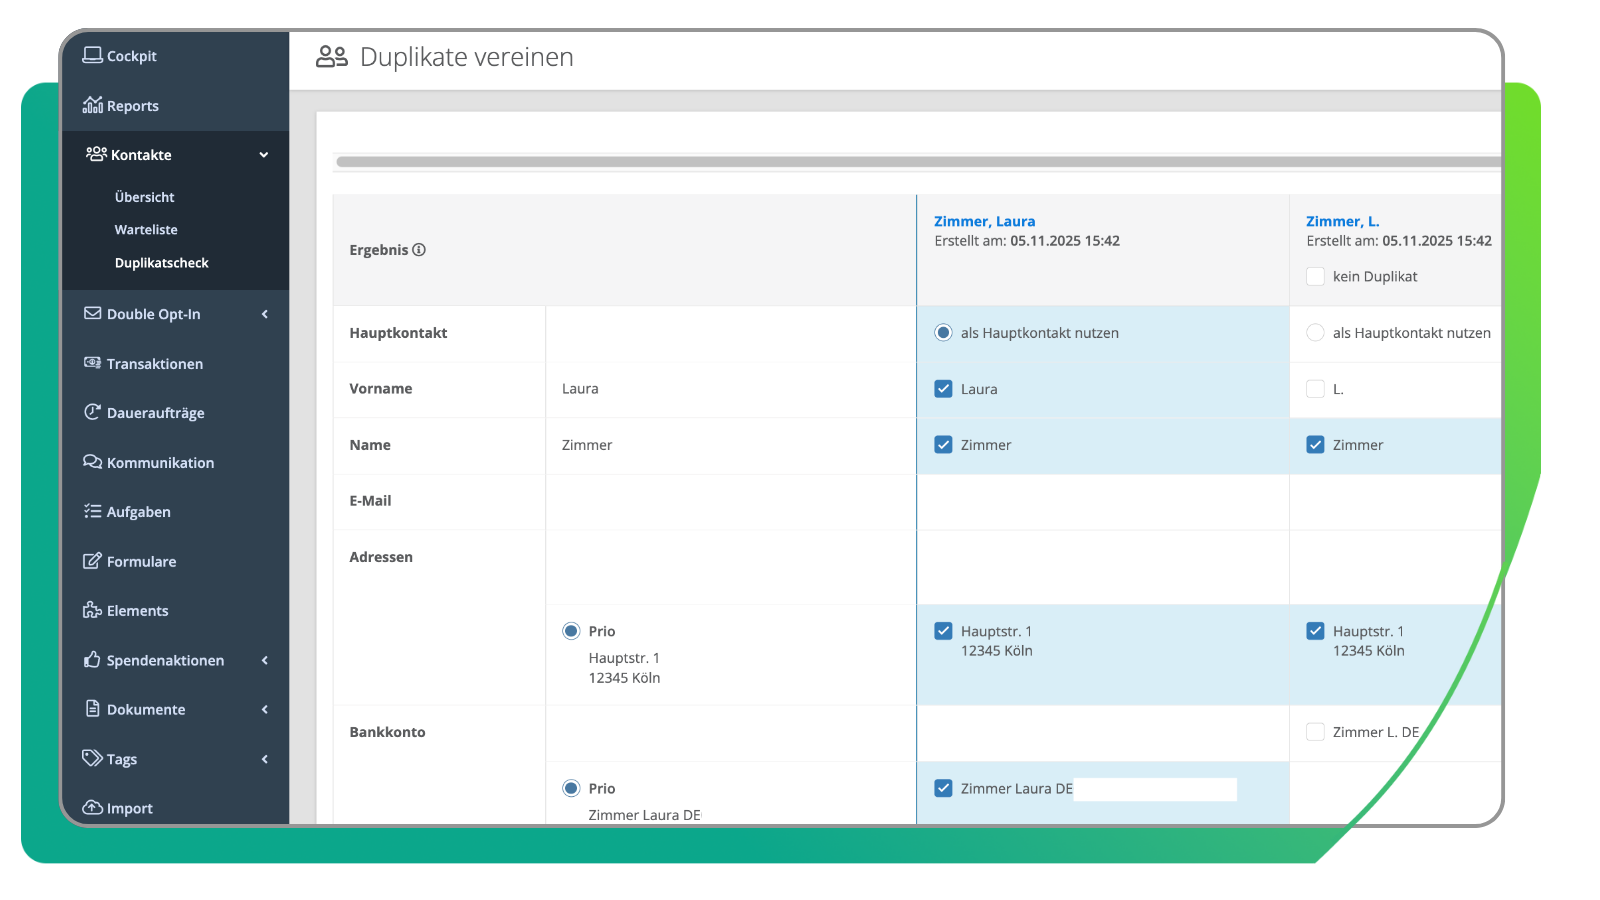Open the 'Zimmer, Laura' contact link

984,221
